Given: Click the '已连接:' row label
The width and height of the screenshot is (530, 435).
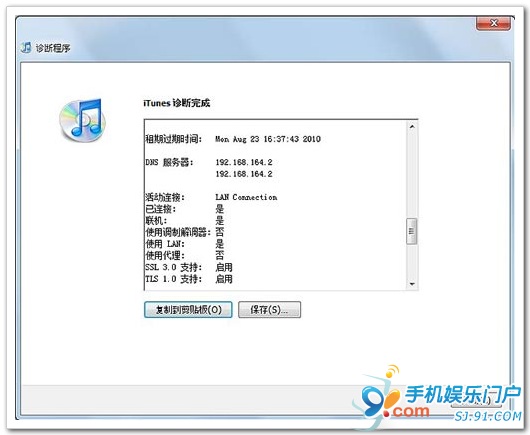Looking at the screenshot, I should click(161, 209).
